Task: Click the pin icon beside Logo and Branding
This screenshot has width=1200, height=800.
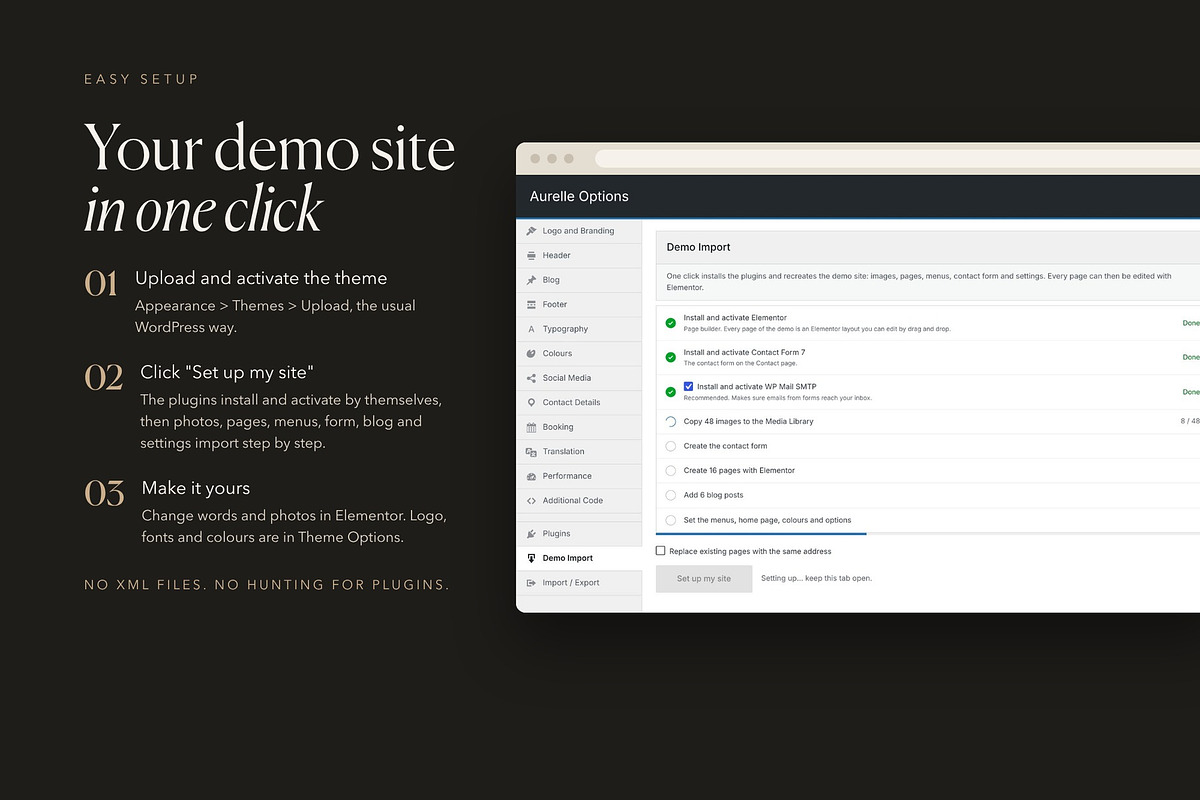Action: (x=531, y=231)
